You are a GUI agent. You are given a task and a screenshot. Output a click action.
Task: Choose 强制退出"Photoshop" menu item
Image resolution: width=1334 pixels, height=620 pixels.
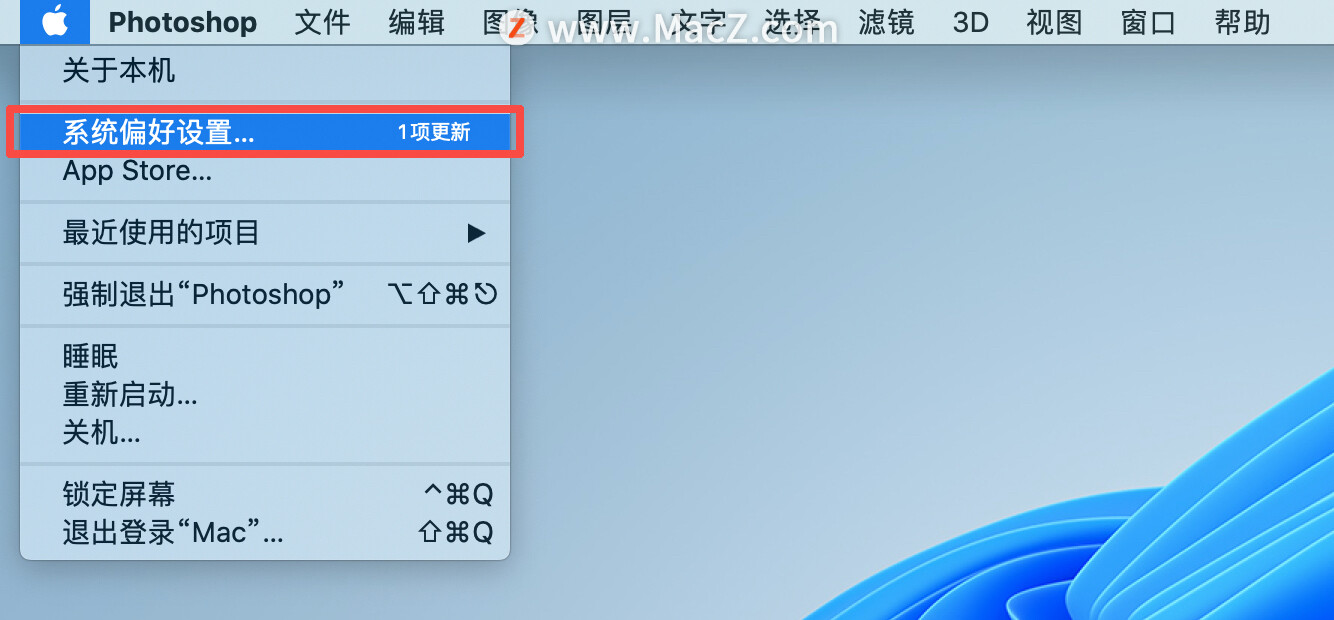click(x=265, y=294)
